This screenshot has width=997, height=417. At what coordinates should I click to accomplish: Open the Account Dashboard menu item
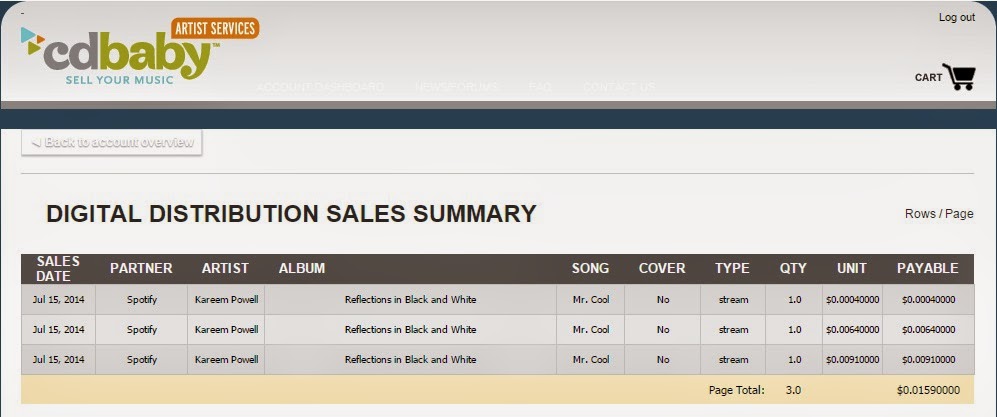coord(320,87)
